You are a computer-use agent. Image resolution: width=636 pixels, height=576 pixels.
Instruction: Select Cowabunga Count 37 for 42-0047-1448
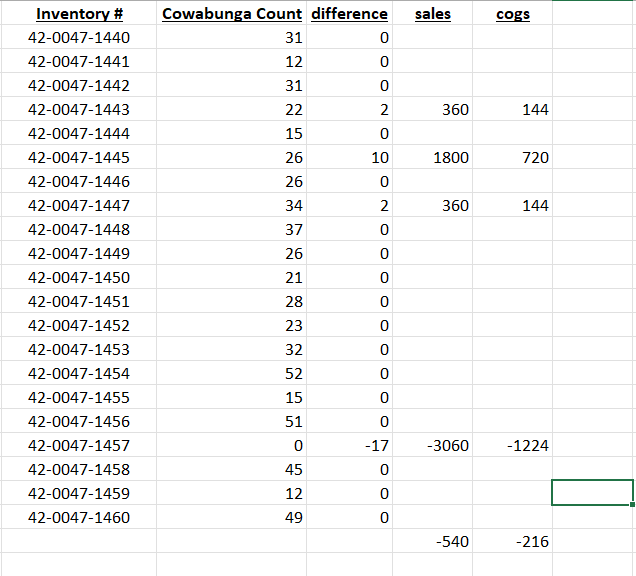pyautogui.click(x=232, y=229)
